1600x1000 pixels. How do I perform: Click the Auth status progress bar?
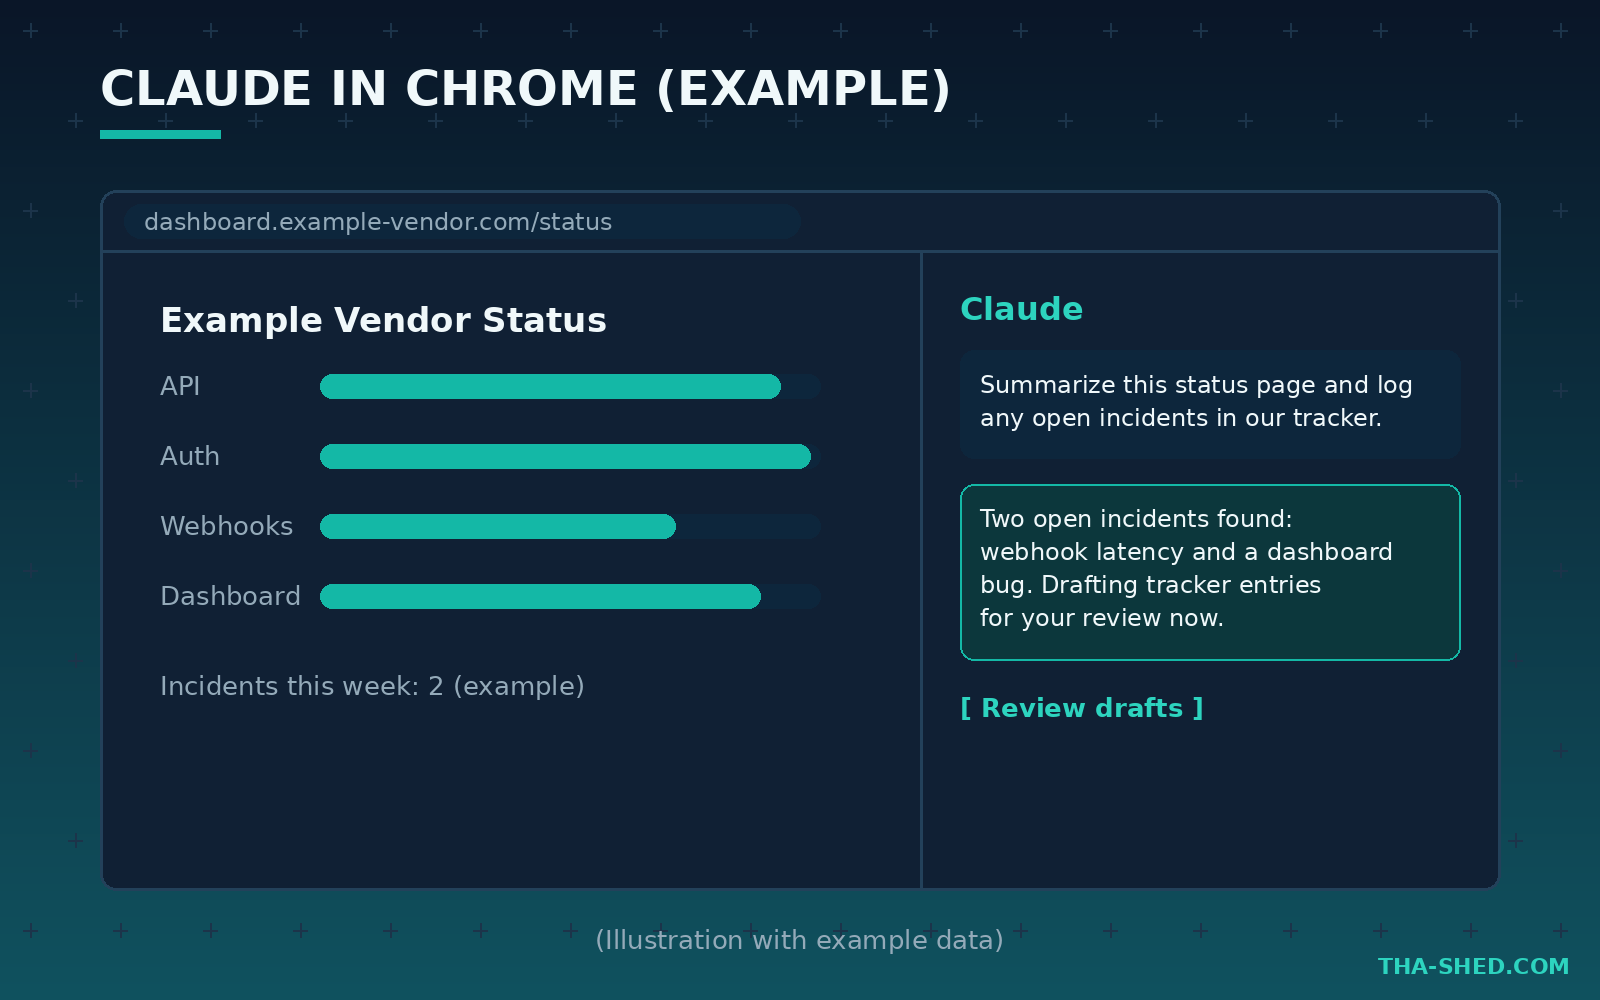(570, 456)
